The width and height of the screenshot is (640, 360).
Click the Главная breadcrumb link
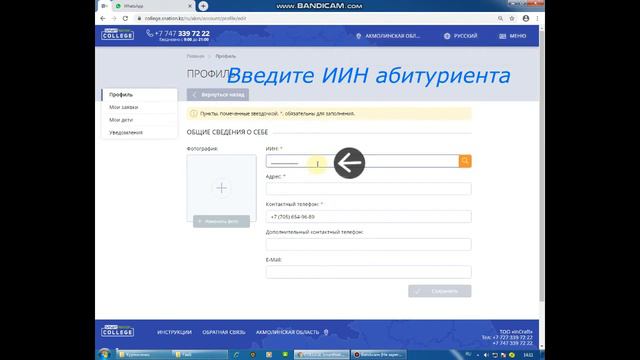point(196,56)
